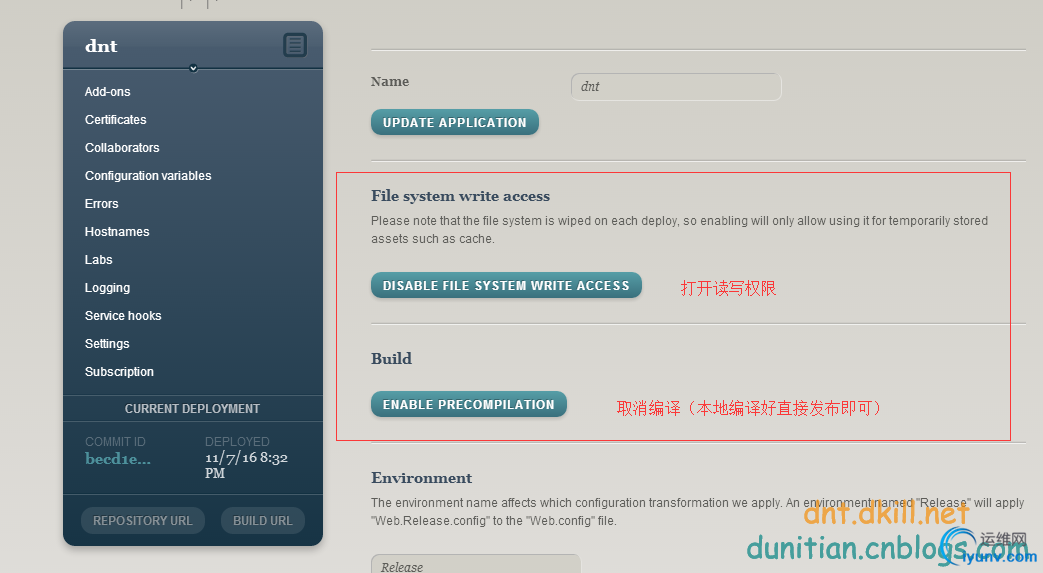Screen dimensions: 1043x573
Task: Open the Certificates section
Action: (x=116, y=120)
